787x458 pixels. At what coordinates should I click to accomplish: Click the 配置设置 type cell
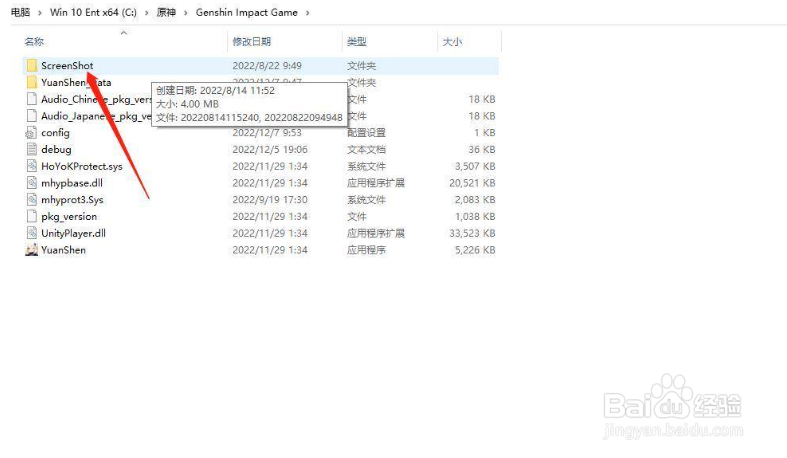click(x=366, y=132)
